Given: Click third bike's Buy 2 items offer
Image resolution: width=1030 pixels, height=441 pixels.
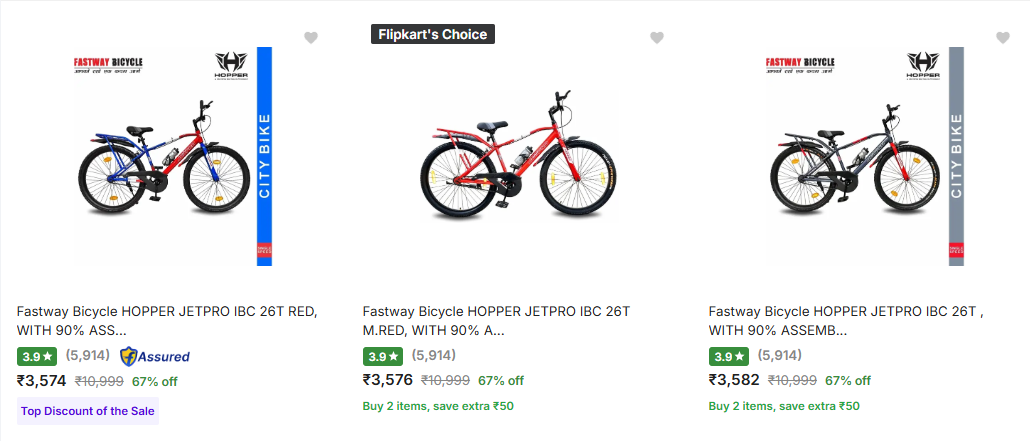Looking at the screenshot, I should click(x=784, y=406).
